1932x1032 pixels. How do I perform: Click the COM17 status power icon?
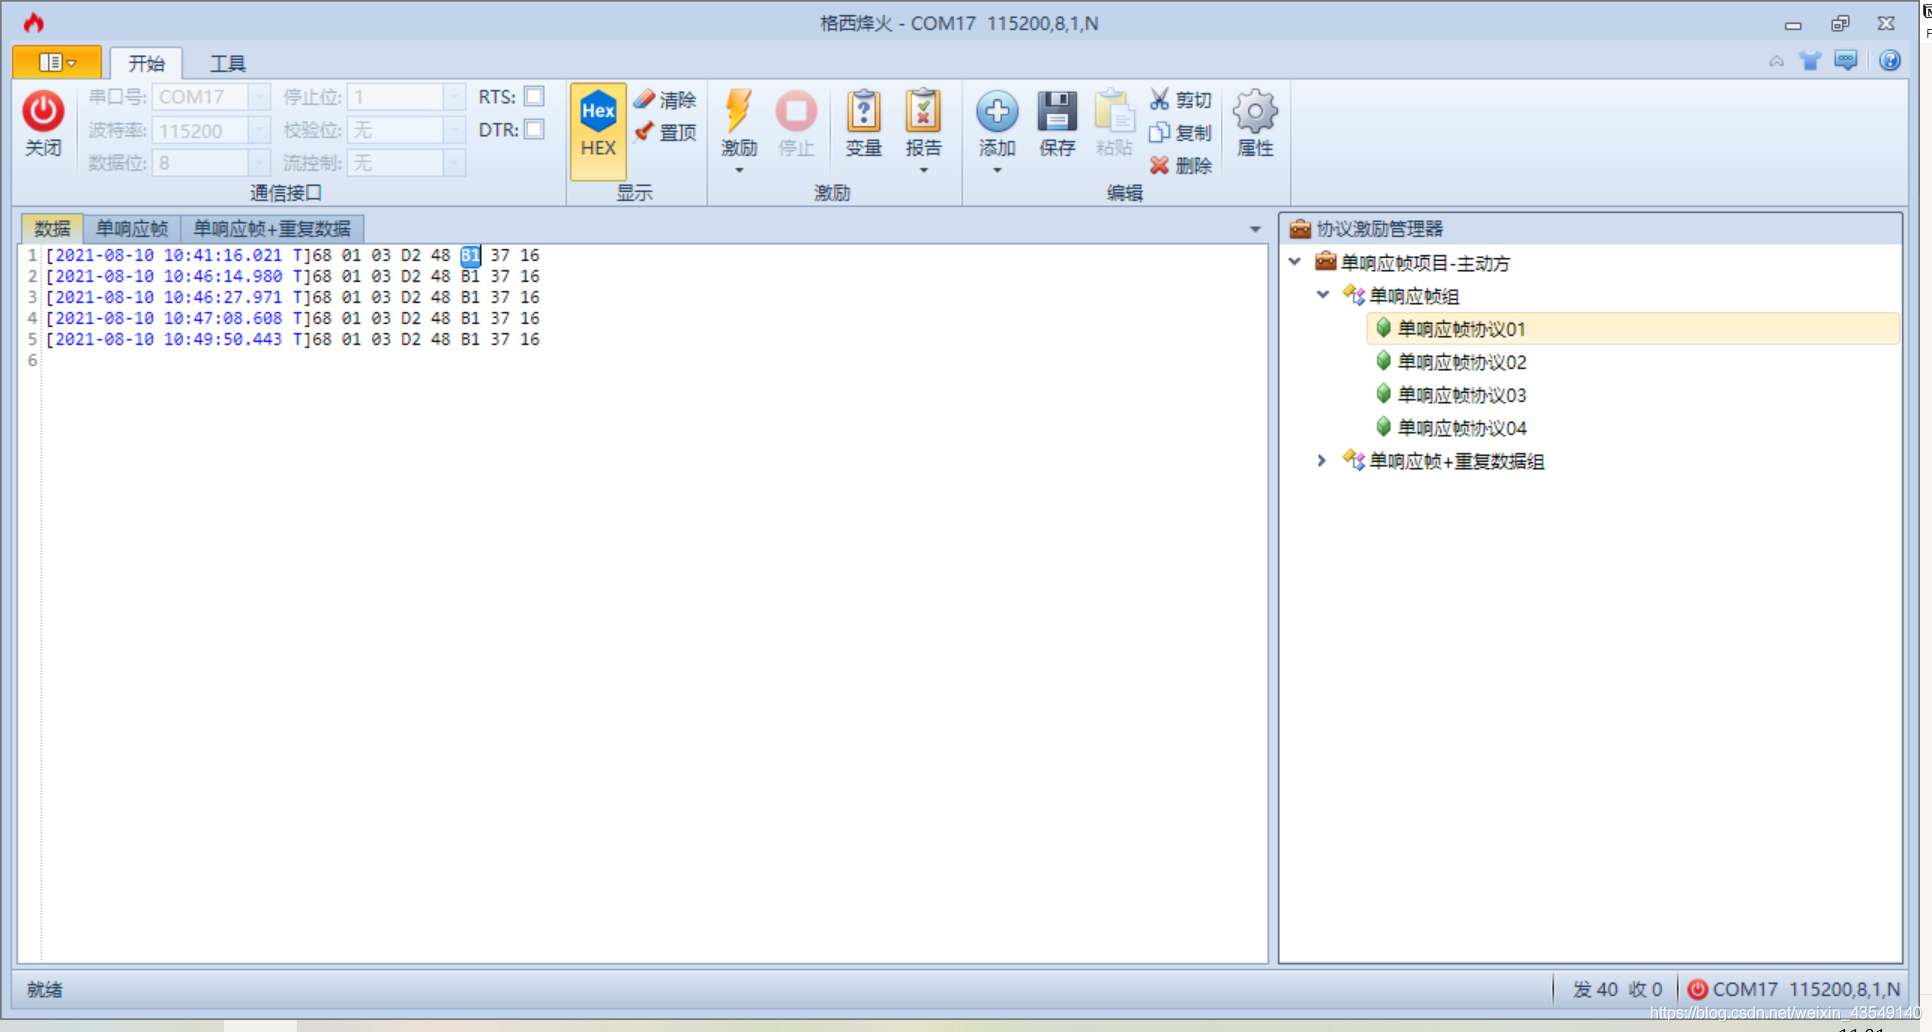tap(1697, 989)
